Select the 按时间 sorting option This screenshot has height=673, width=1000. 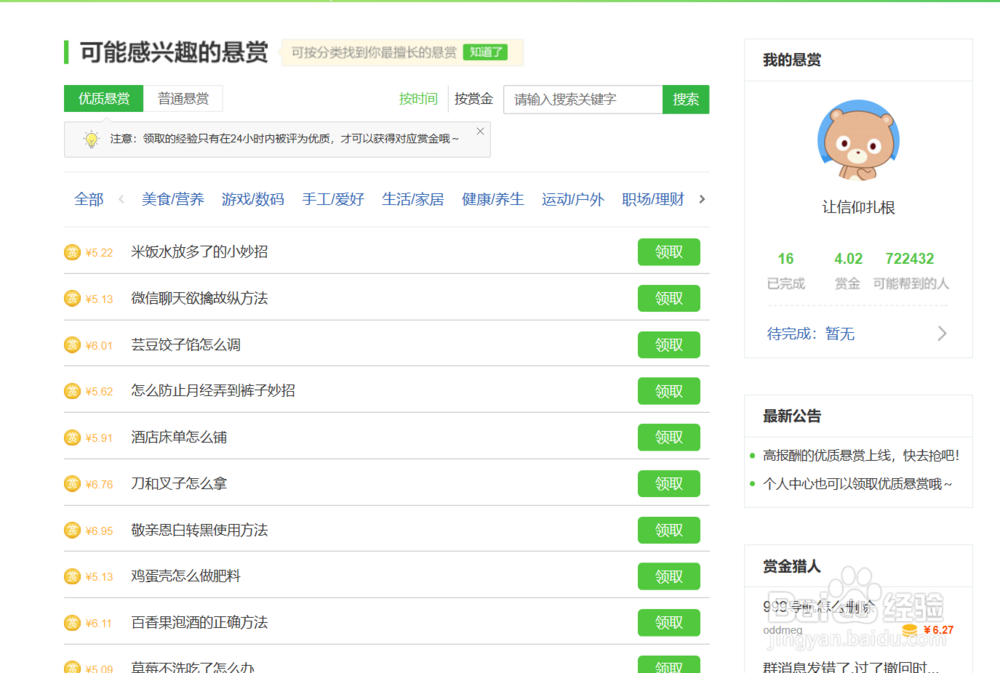pos(421,99)
